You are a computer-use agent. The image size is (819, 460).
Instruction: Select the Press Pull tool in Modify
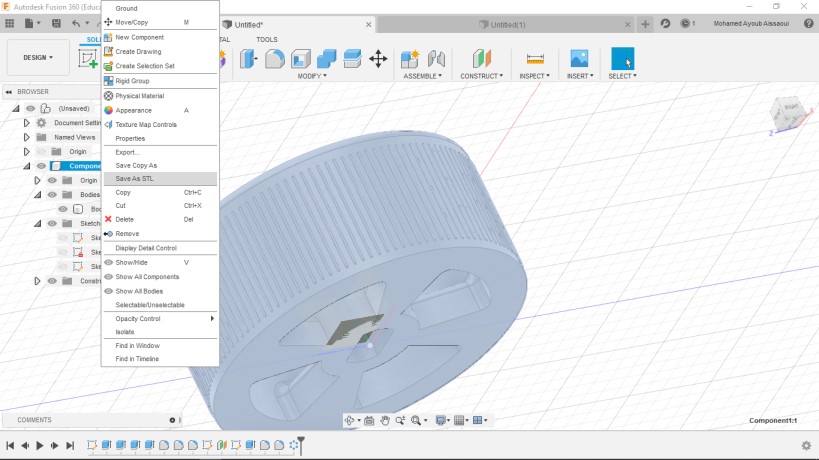pos(249,58)
